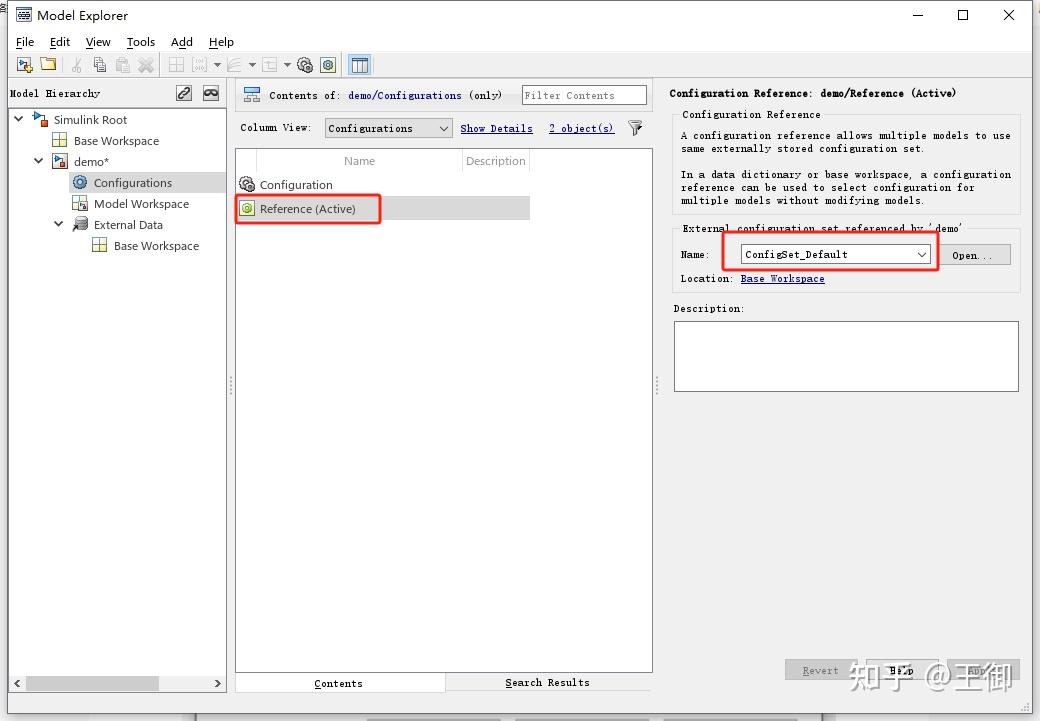Toggle the link icon in Model Hierarchy header

point(184,92)
